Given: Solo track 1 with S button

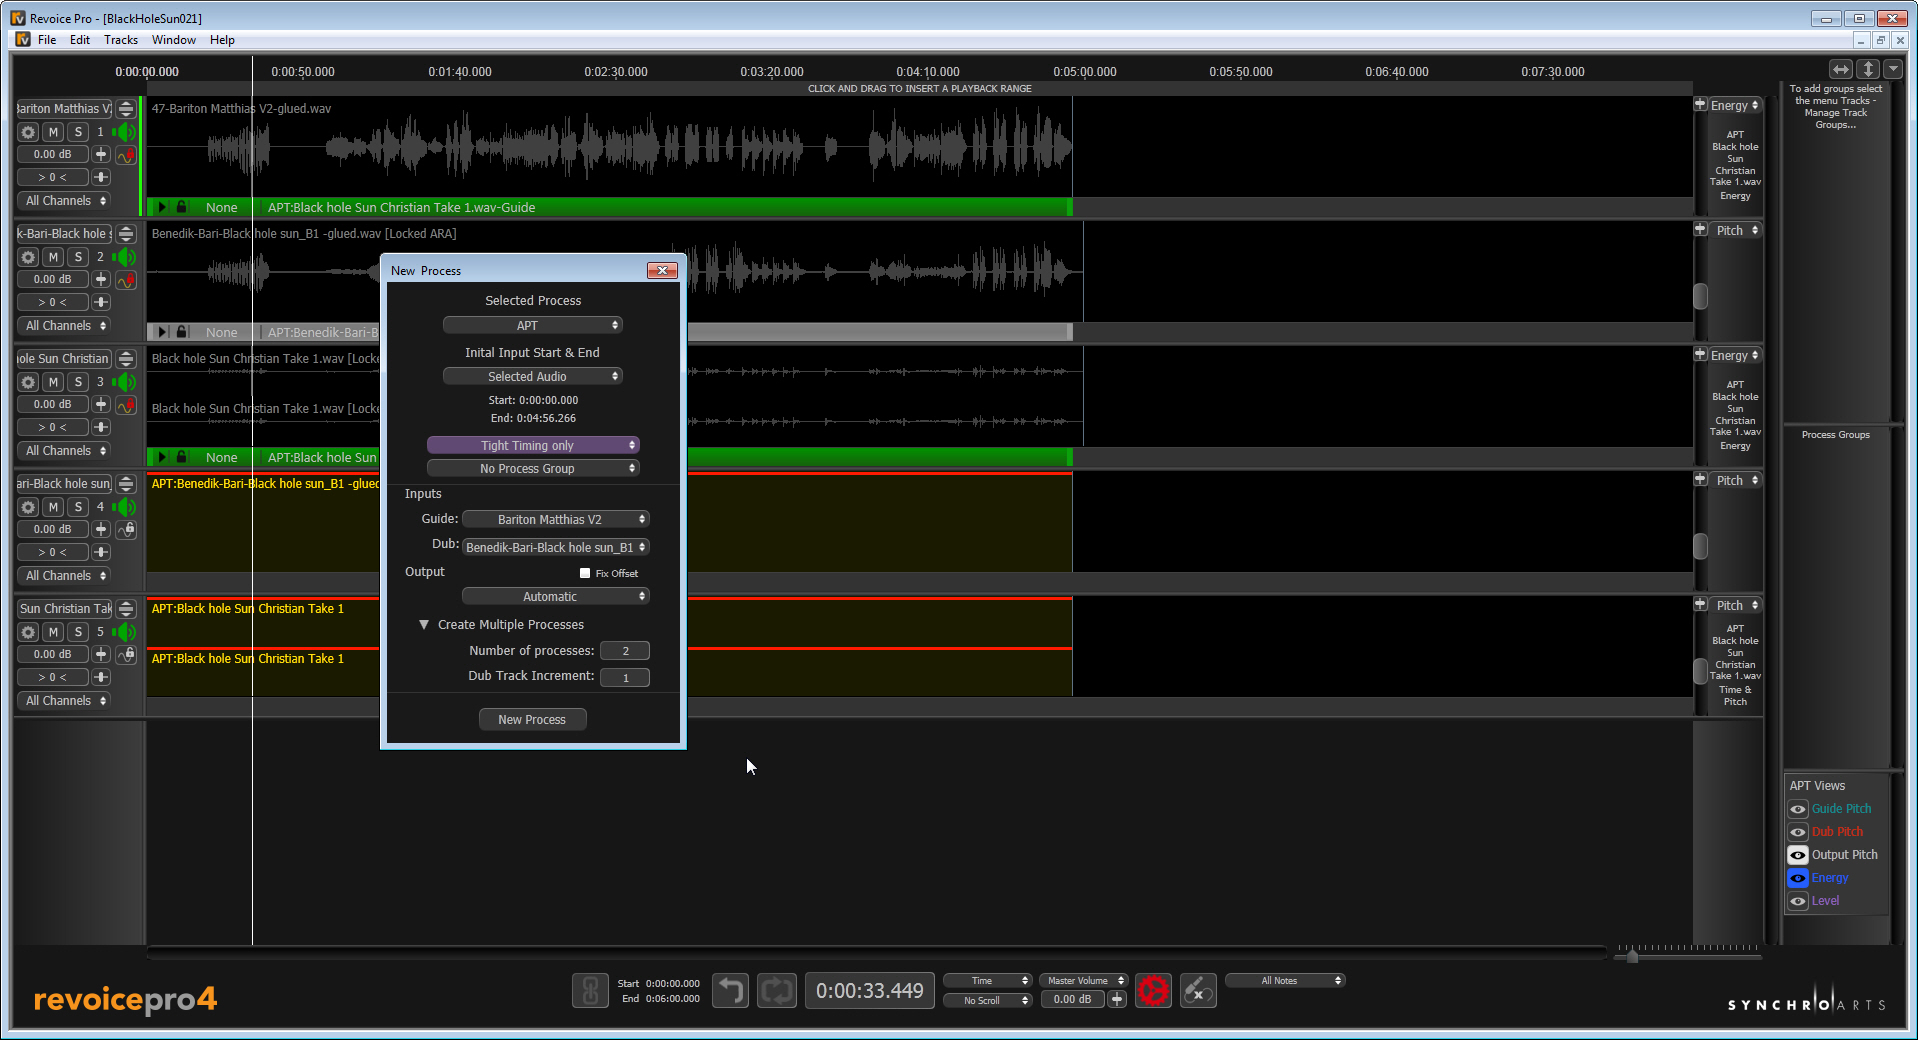Looking at the screenshot, I should tap(78, 132).
